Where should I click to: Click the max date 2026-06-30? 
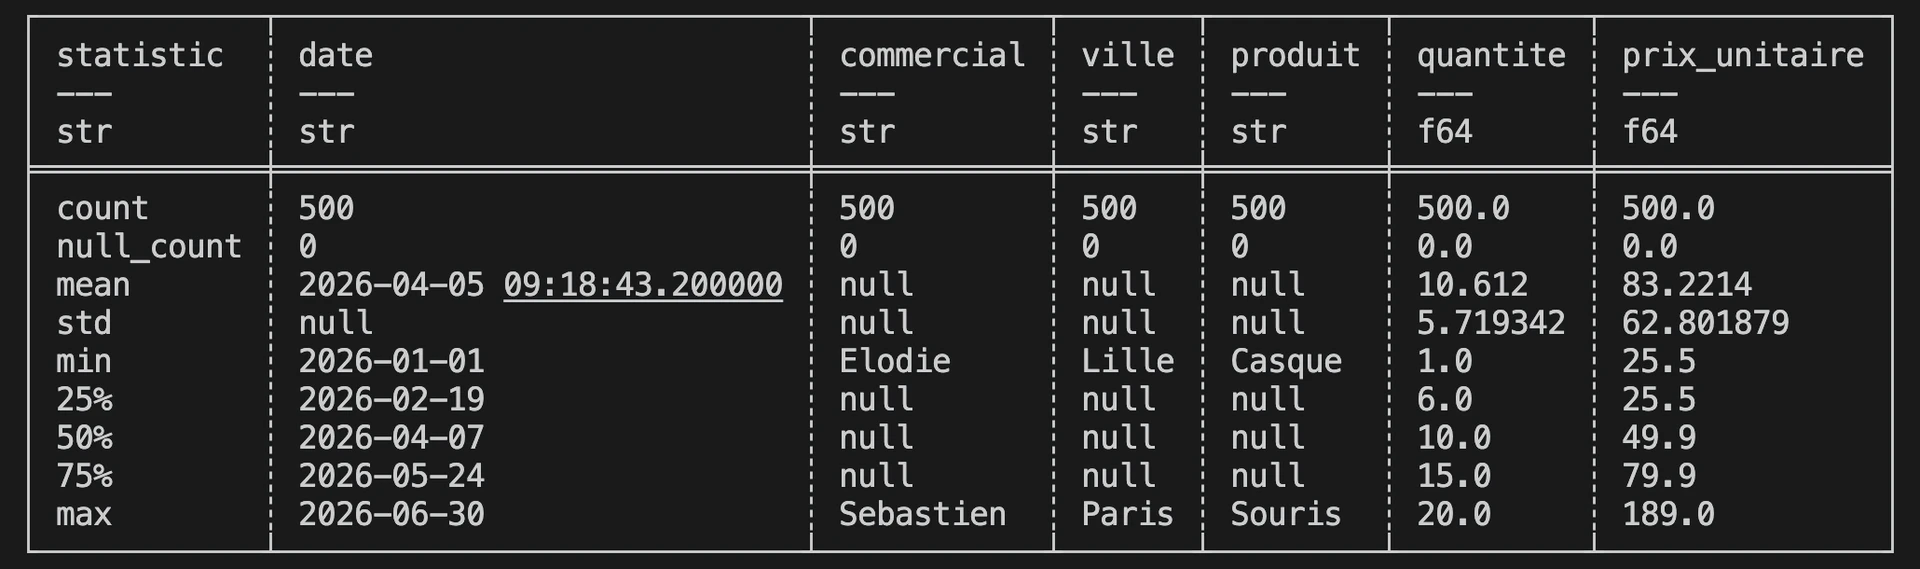coord(391,514)
